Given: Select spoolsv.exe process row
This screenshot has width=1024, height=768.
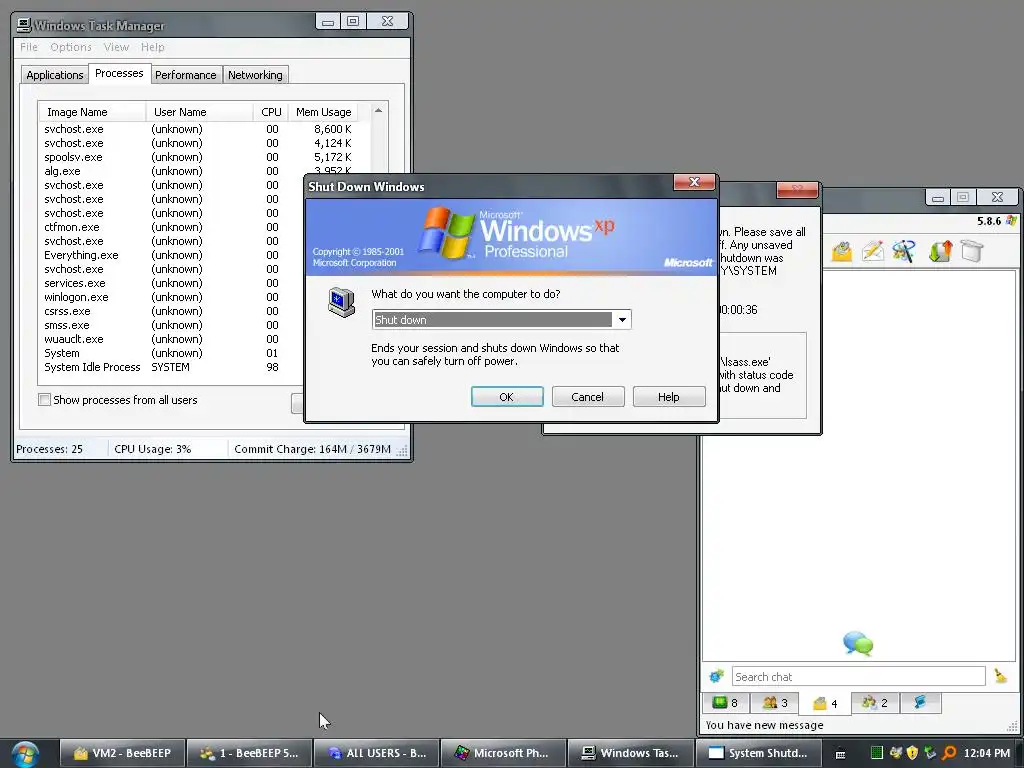Looking at the screenshot, I should [204, 157].
